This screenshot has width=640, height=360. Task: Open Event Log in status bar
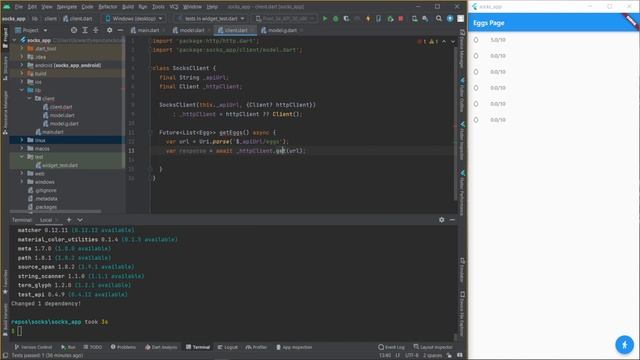point(391,347)
